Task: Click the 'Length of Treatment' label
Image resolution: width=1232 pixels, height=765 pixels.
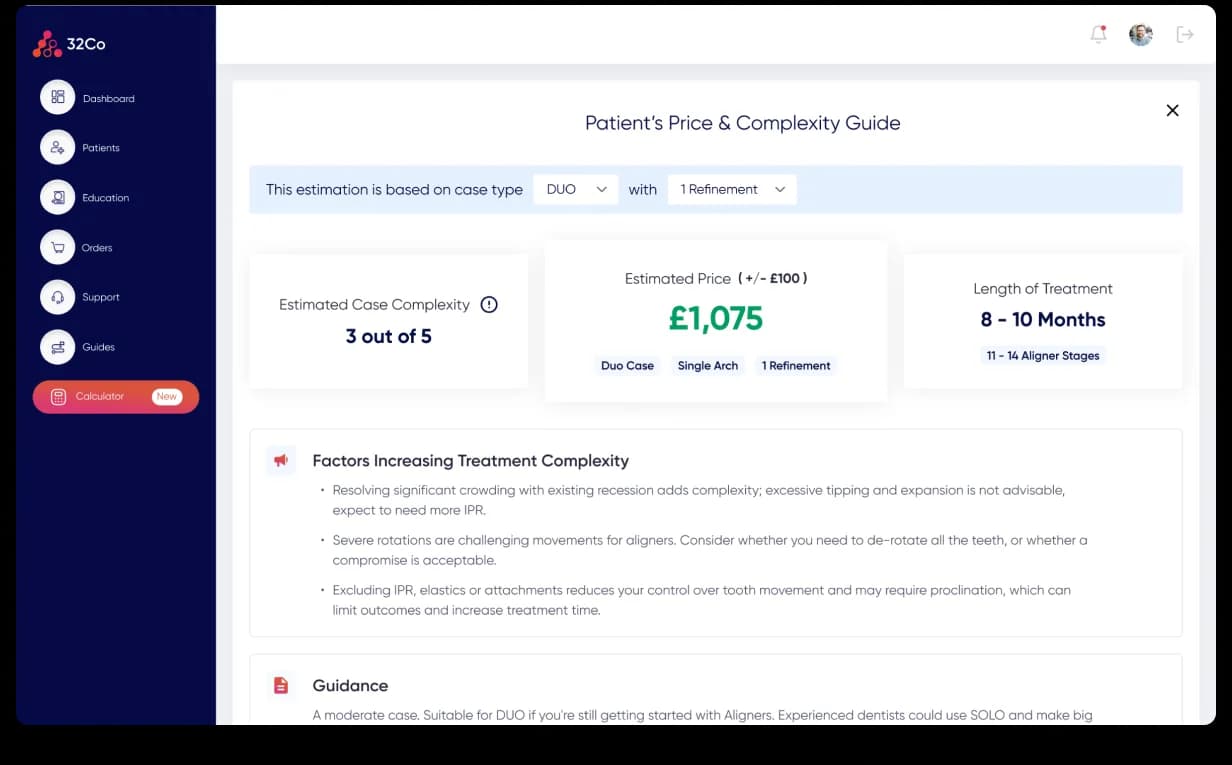Action: tap(1043, 289)
